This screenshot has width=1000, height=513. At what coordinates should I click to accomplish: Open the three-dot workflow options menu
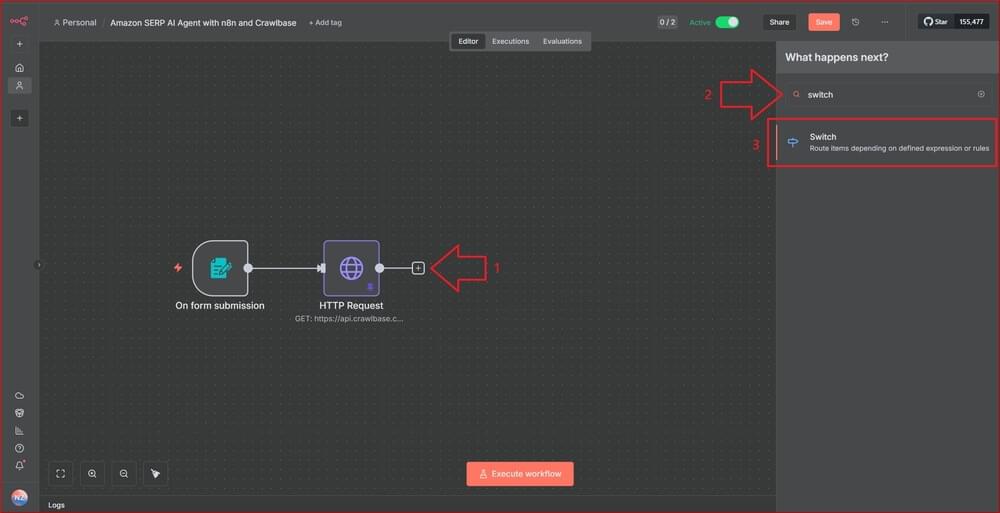click(x=884, y=22)
